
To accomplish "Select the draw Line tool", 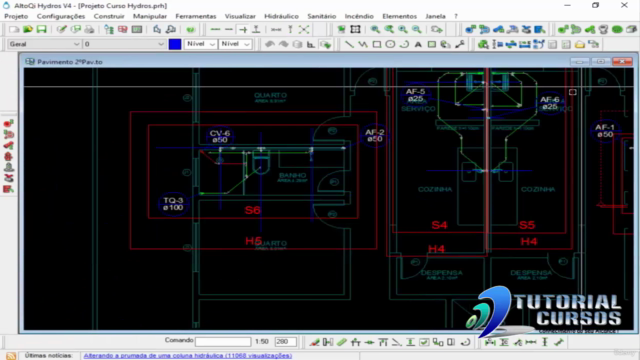I will pos(349,44).
